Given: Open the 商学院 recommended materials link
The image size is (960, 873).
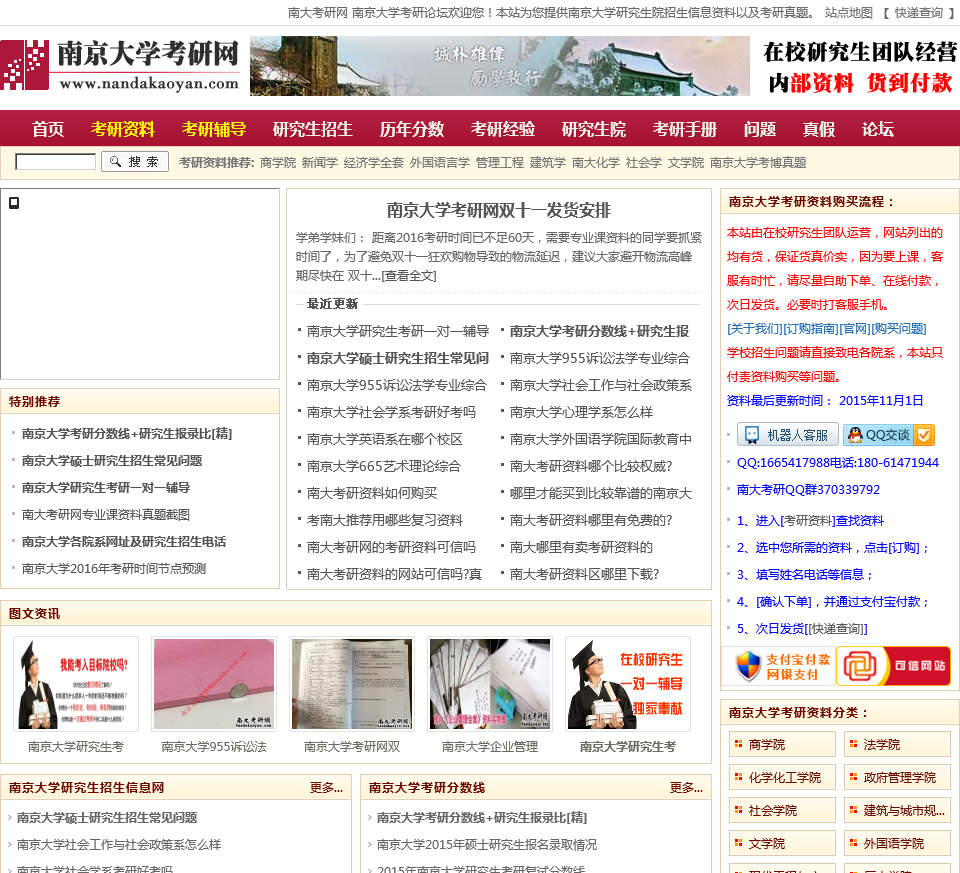Looking at the screenshot, I should point(278,163).
